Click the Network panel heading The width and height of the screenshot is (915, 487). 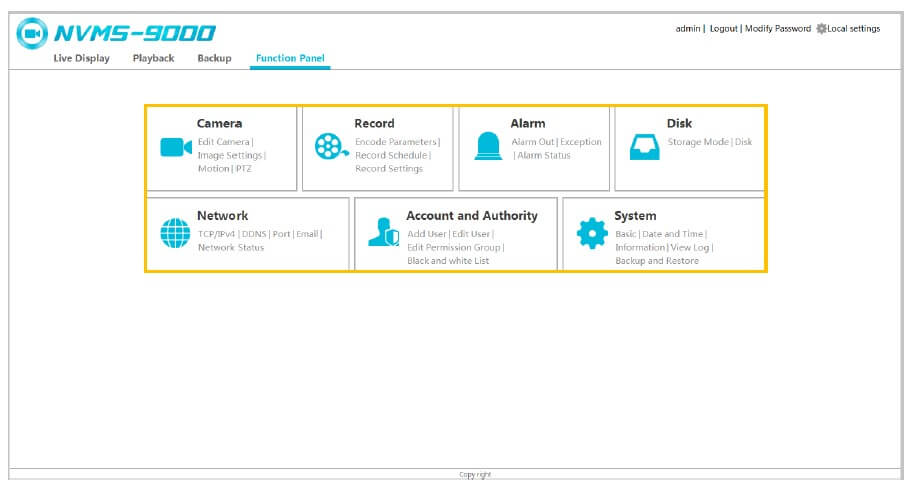222,216
